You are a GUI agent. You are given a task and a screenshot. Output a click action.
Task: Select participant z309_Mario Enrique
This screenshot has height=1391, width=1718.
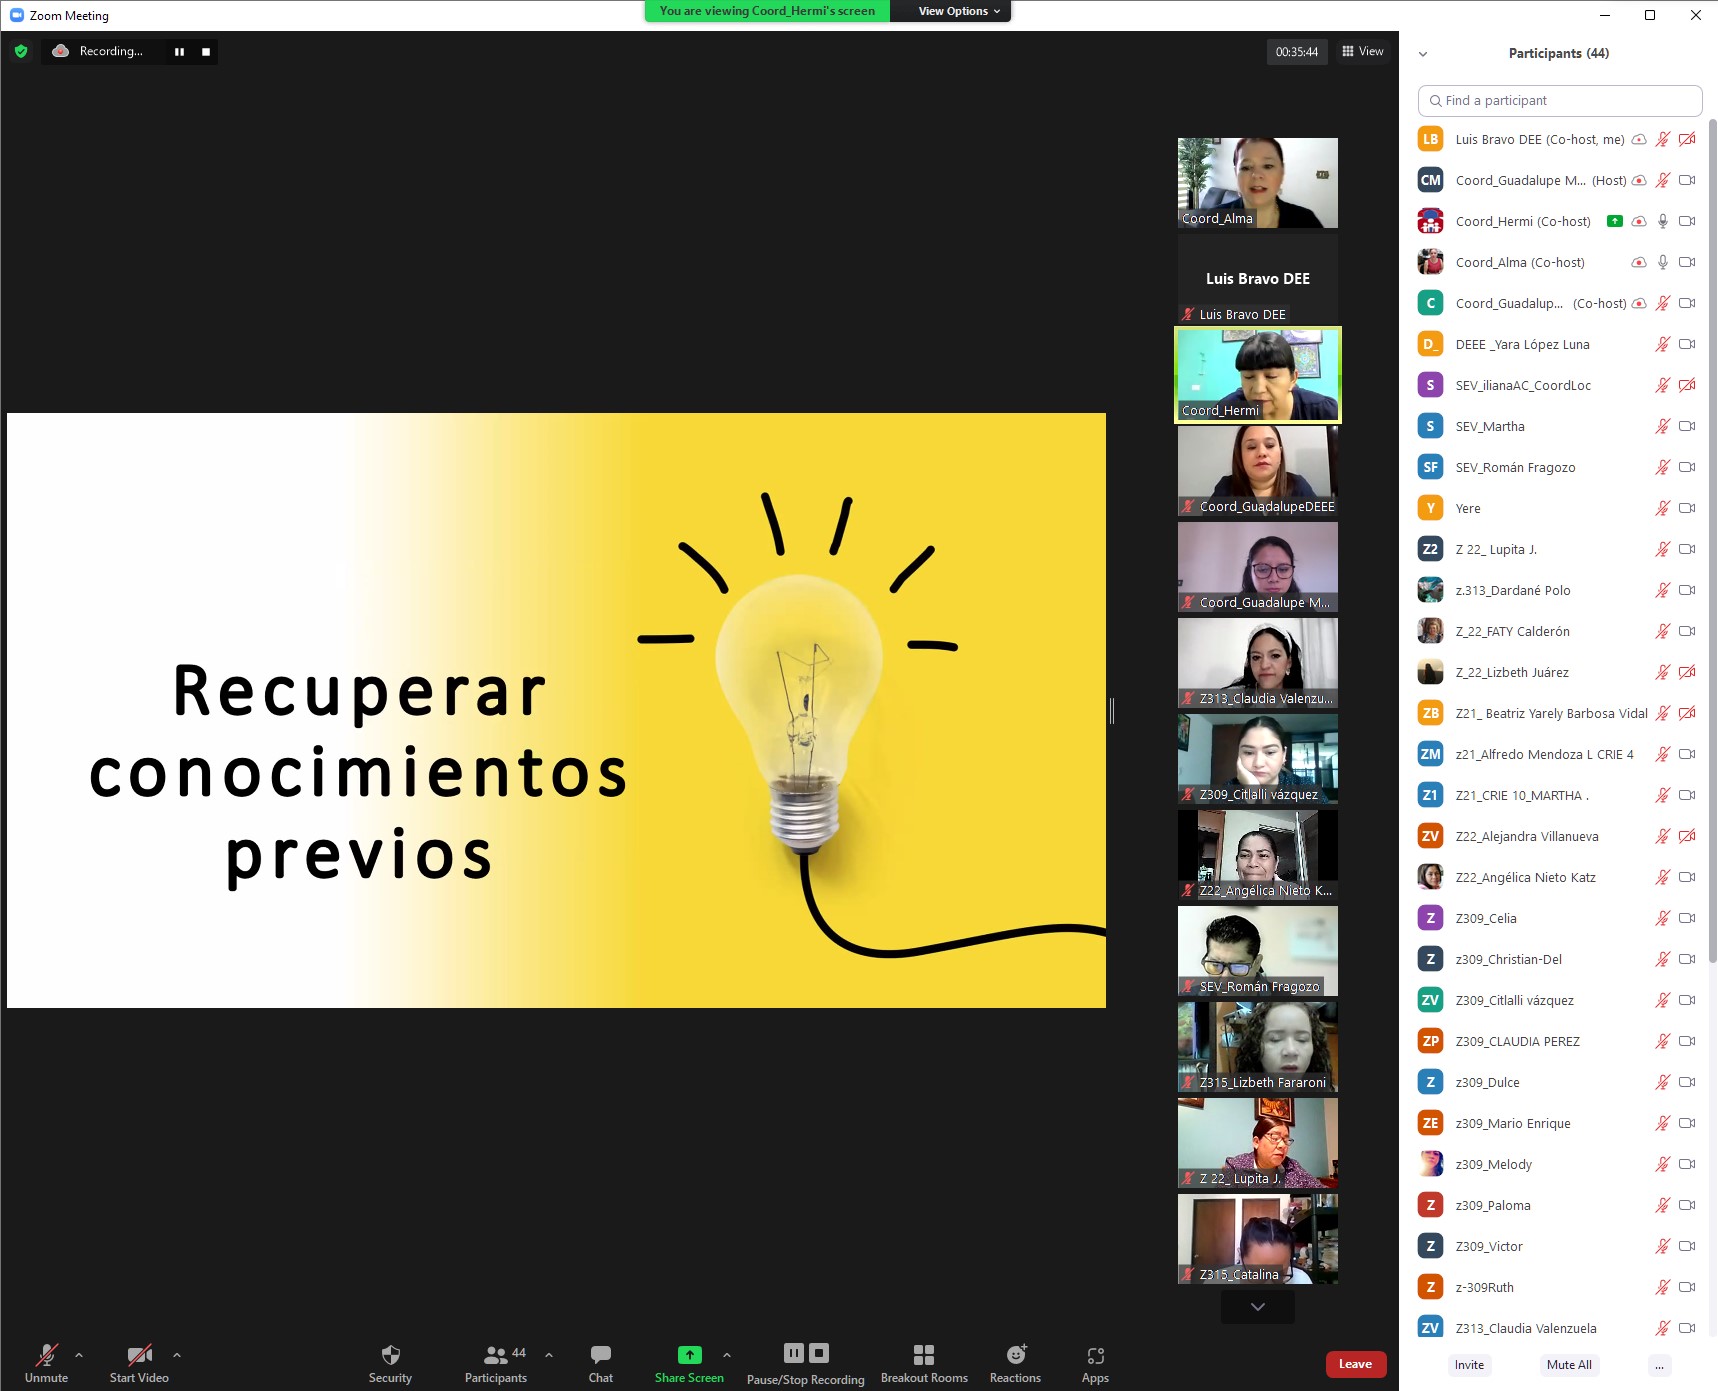(x=1557, y=1123)
